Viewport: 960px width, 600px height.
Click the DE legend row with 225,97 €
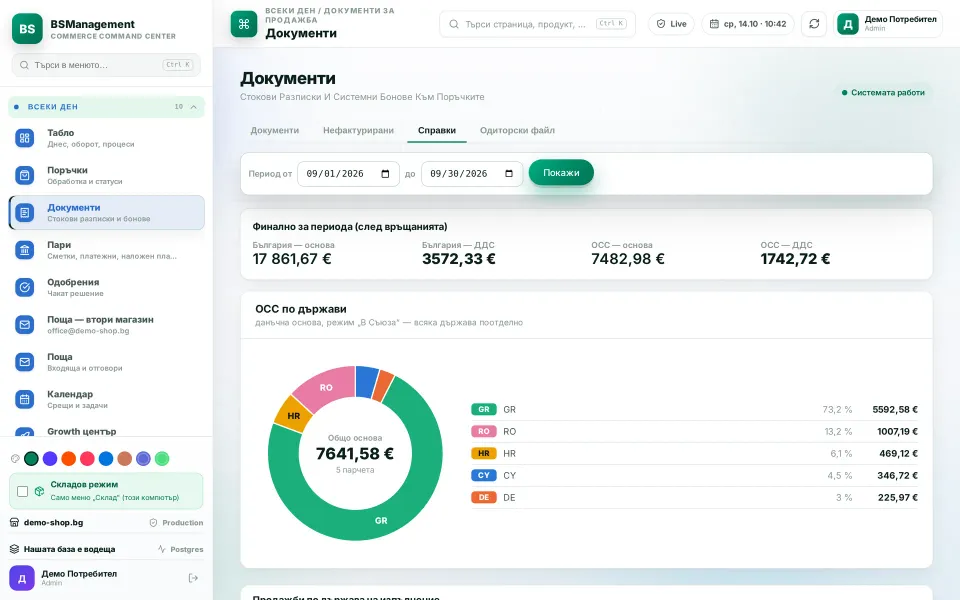click(x=694, y=497)
